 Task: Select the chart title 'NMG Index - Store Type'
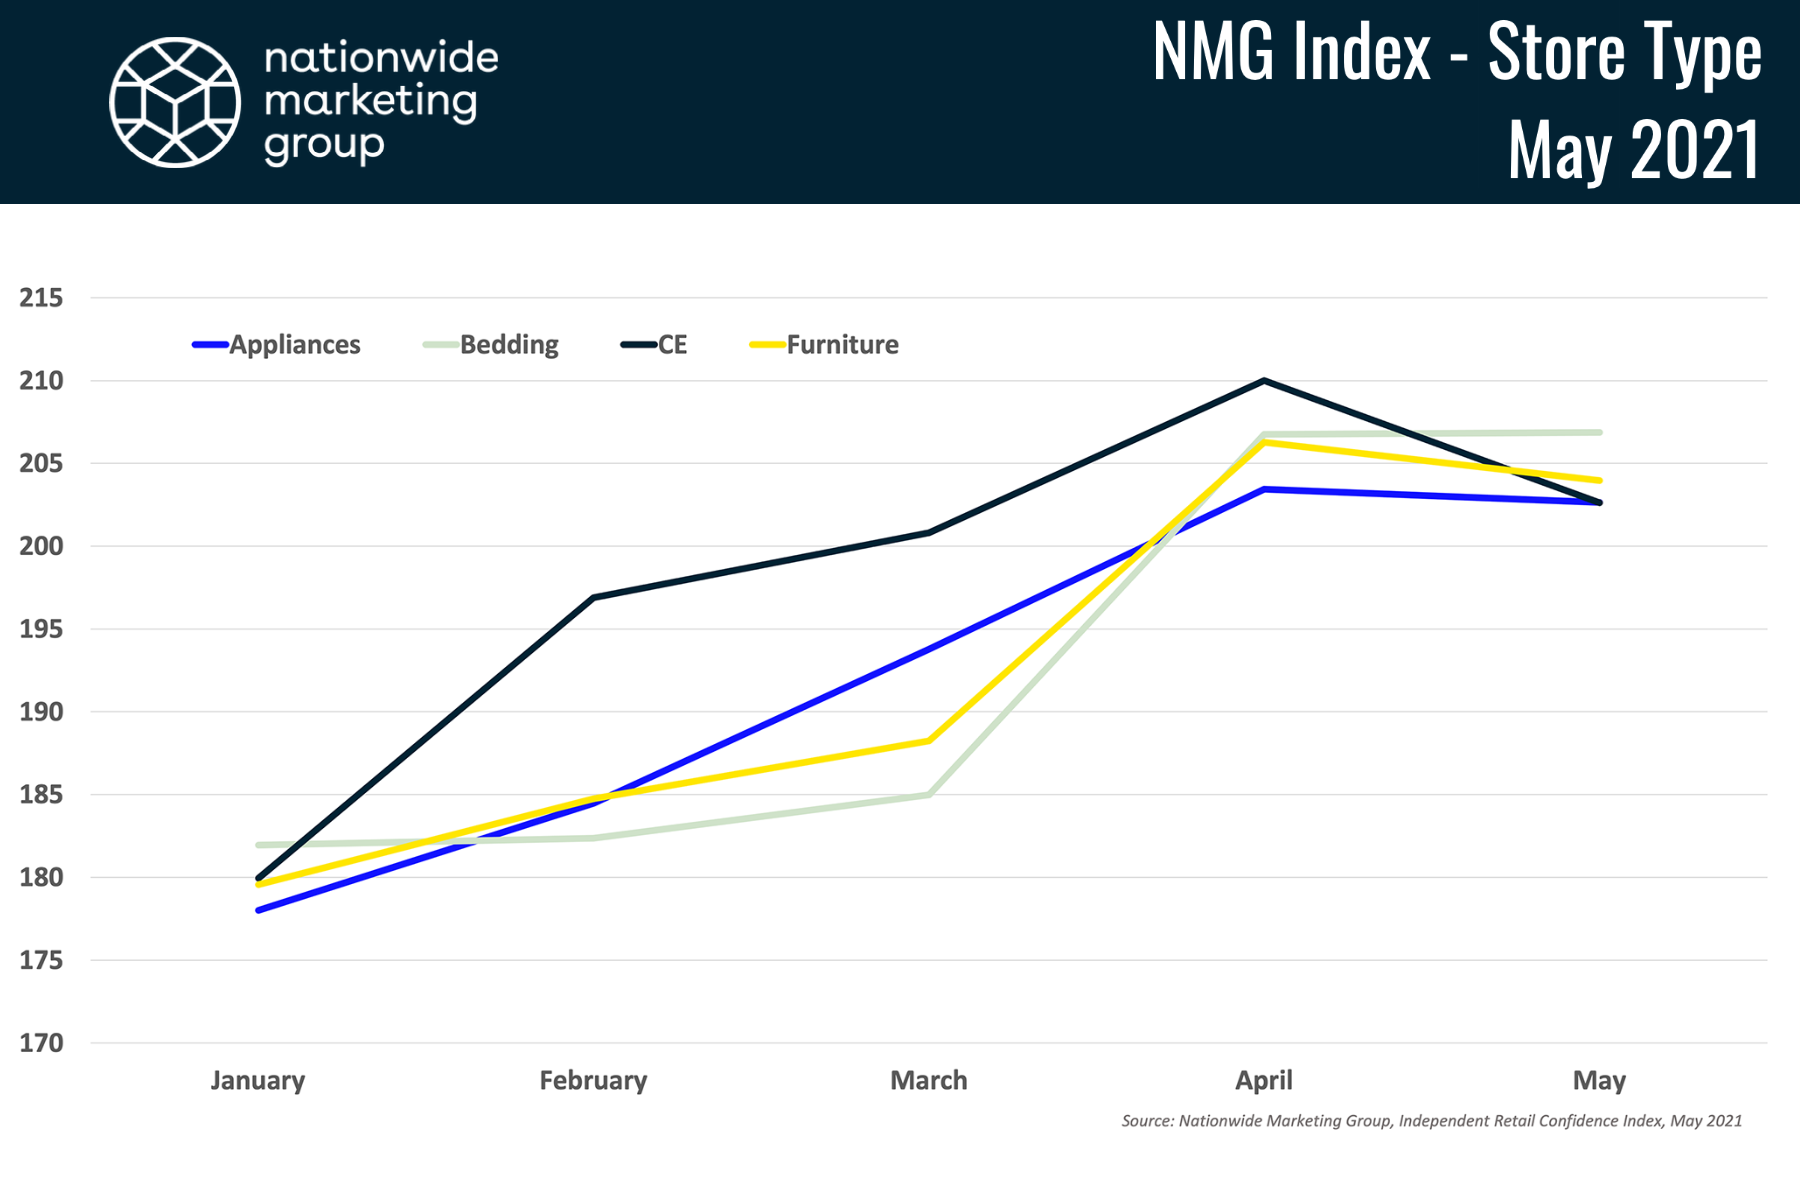[1457, 52]
